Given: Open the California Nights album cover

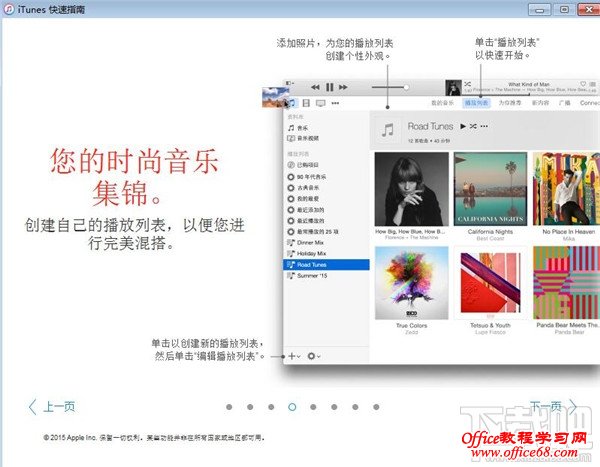Looking at the screenshot, I should pos(490,189).
